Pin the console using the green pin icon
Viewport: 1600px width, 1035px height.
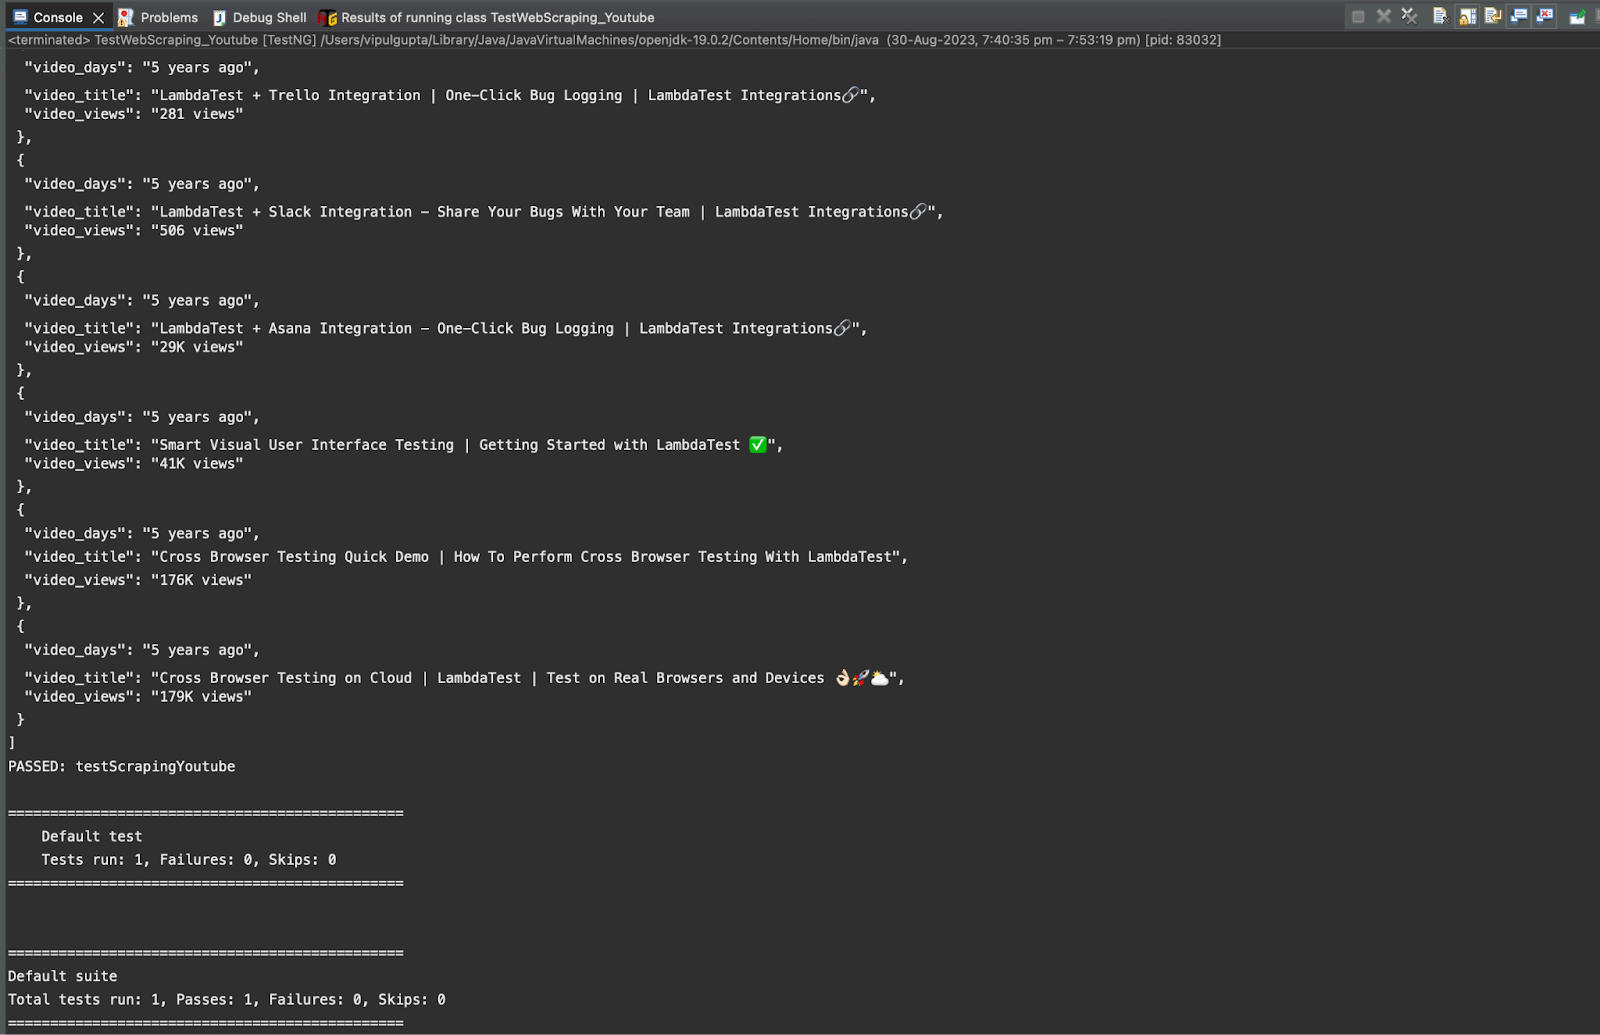(x=1577, y=16)
